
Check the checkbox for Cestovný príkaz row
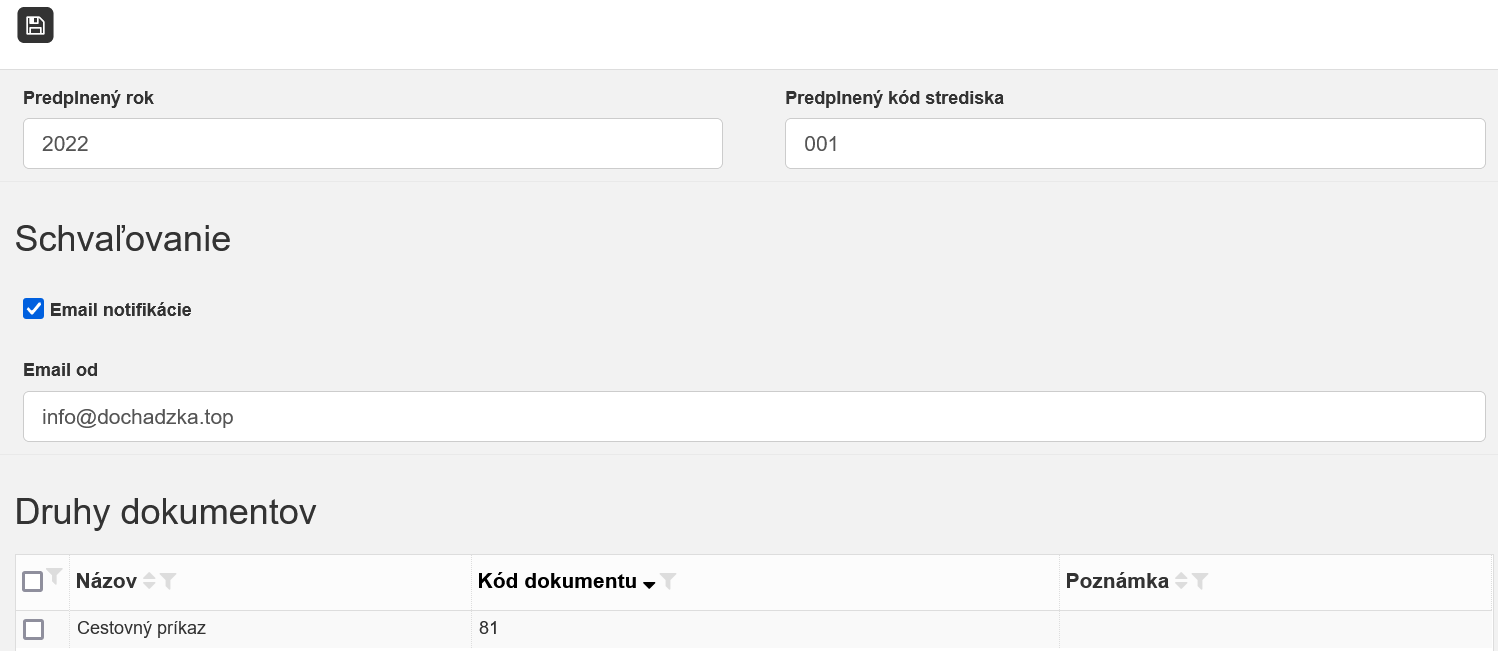(33, 629)
